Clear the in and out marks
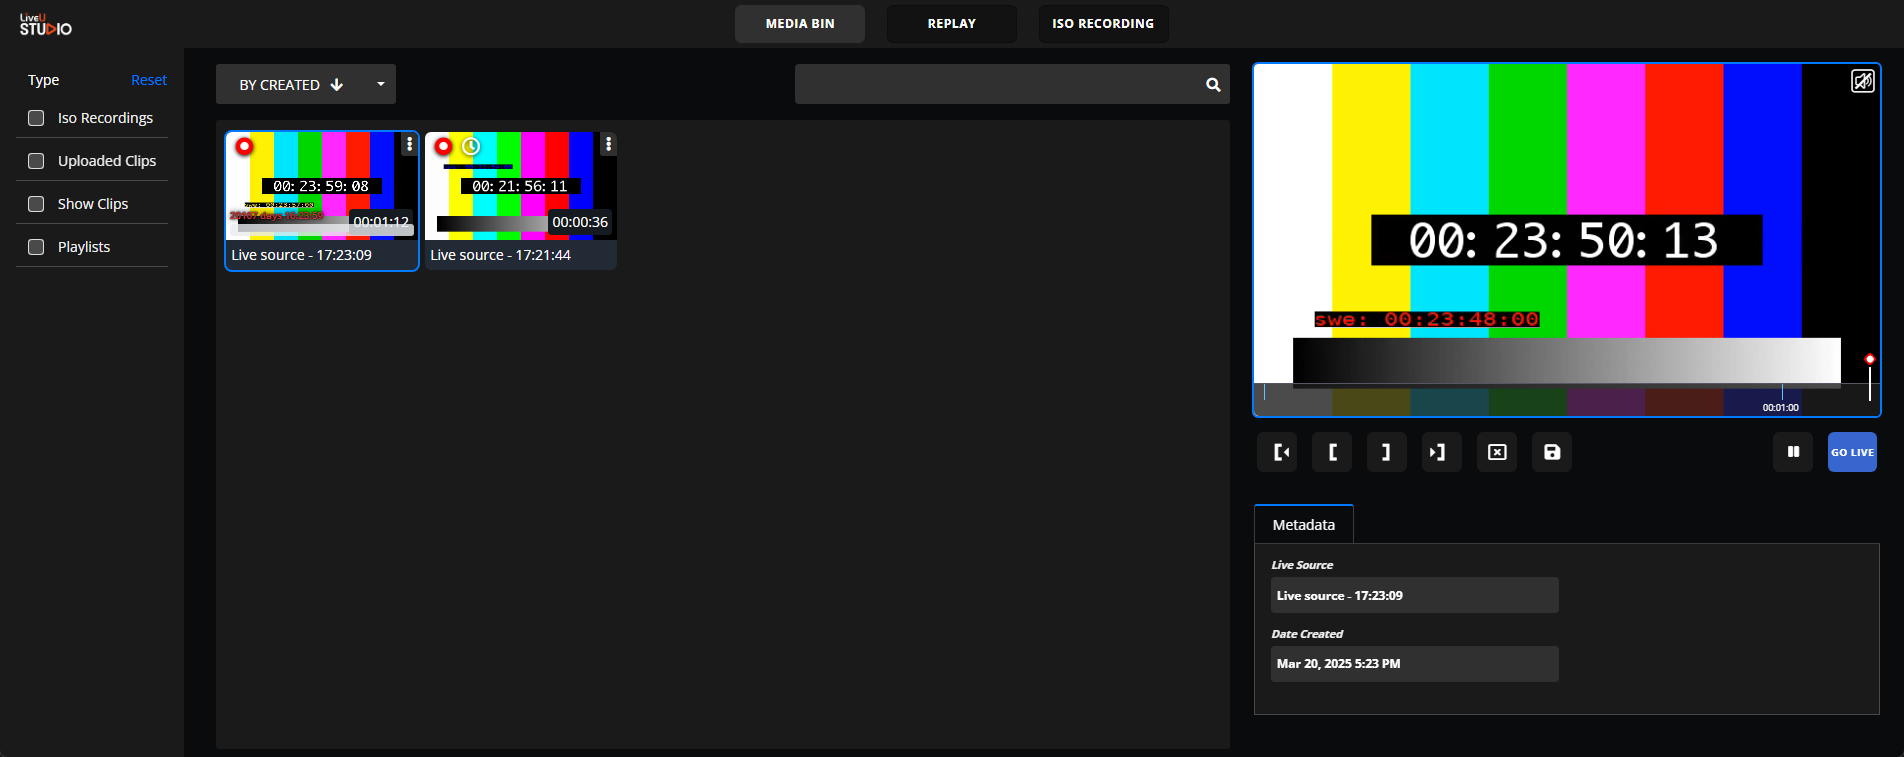1904x757 pixels. tap(1497, 452)
